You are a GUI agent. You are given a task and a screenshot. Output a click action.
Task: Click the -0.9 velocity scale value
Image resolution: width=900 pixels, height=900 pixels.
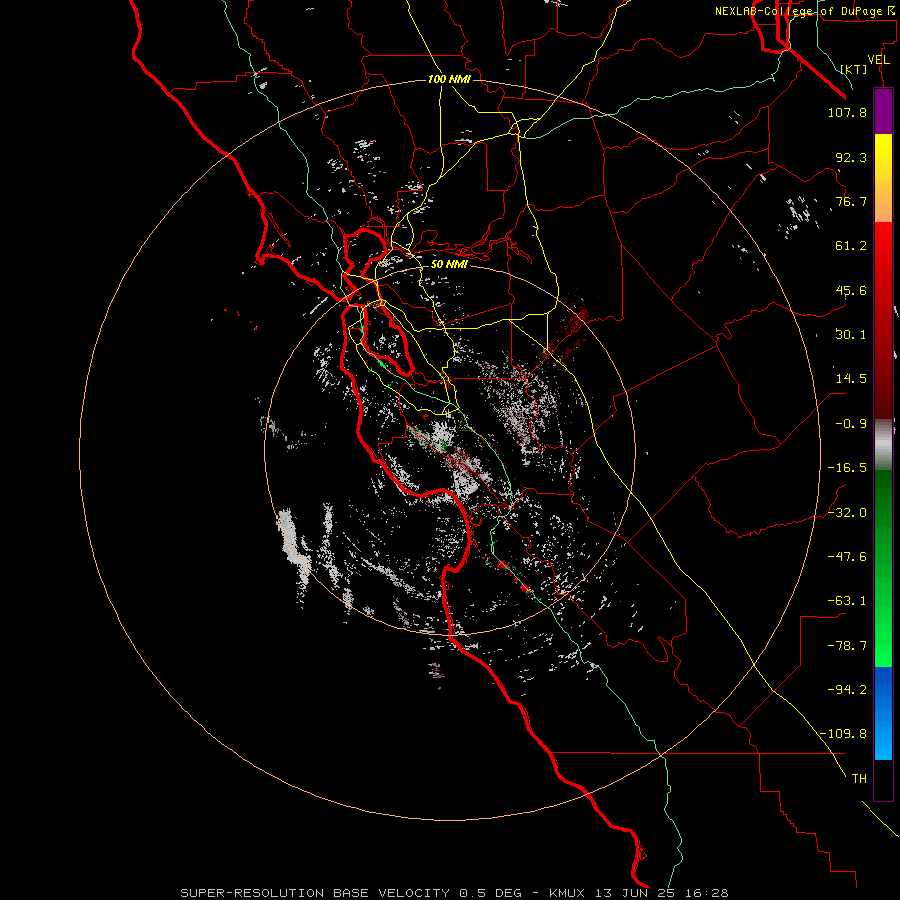pos(851,424)
